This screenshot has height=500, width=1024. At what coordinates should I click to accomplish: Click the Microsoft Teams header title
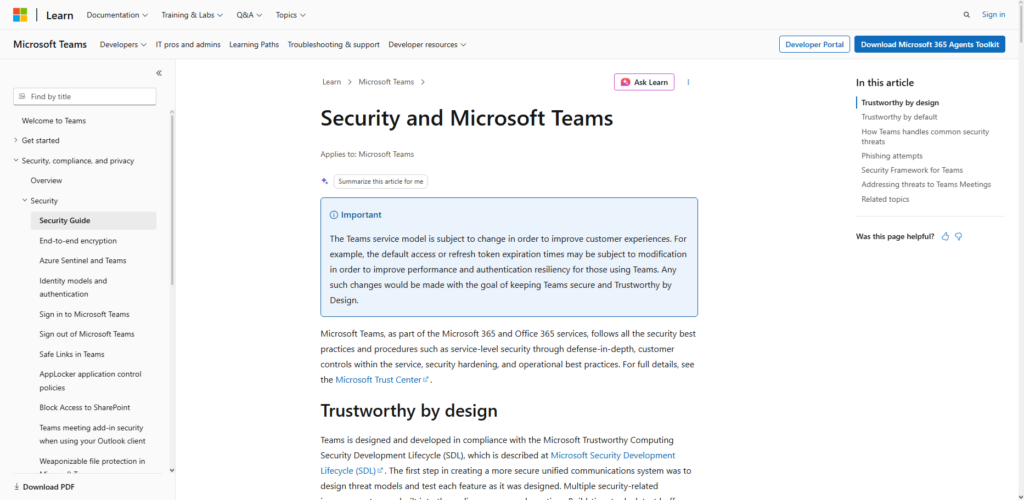pyautogui.click(x=50, y=44)
